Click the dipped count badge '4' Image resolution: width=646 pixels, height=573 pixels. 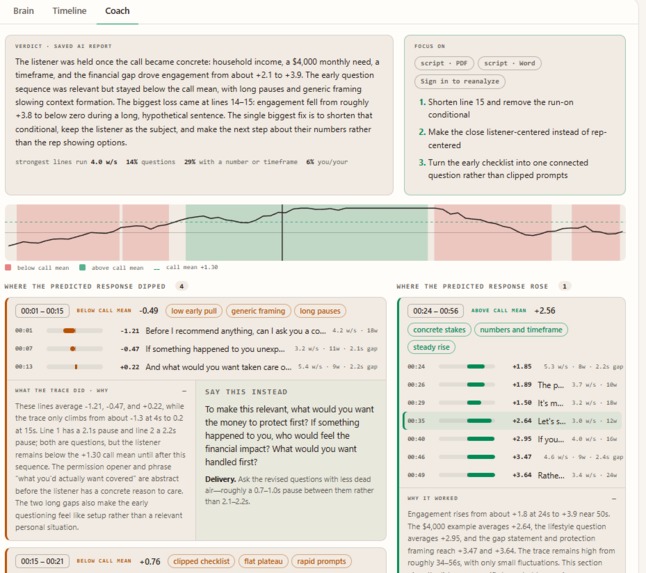pyautogui.click(x=181, y=286)
